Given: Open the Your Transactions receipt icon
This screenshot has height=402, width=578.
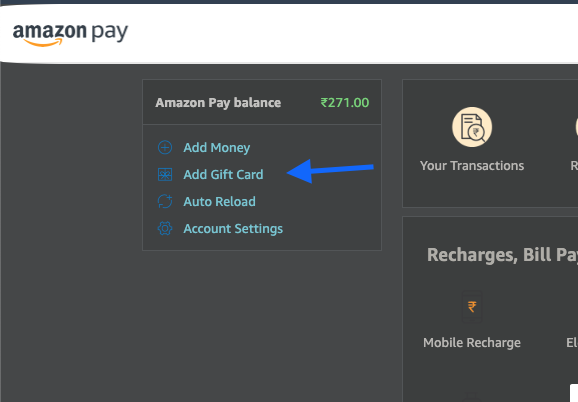Looking at the screenshot, I should click(472, 127).
